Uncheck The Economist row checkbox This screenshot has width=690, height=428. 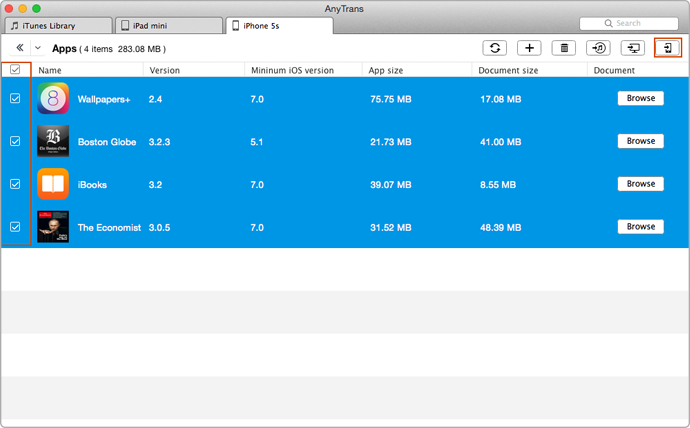15,227
